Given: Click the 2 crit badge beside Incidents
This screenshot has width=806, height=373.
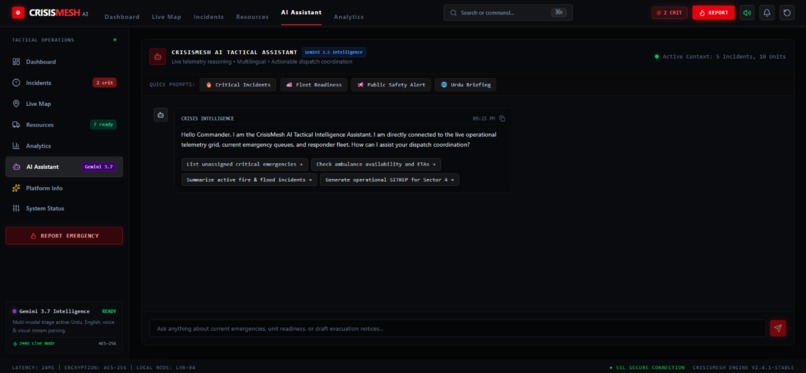Looking at the screenshot, I should [104, 83].
